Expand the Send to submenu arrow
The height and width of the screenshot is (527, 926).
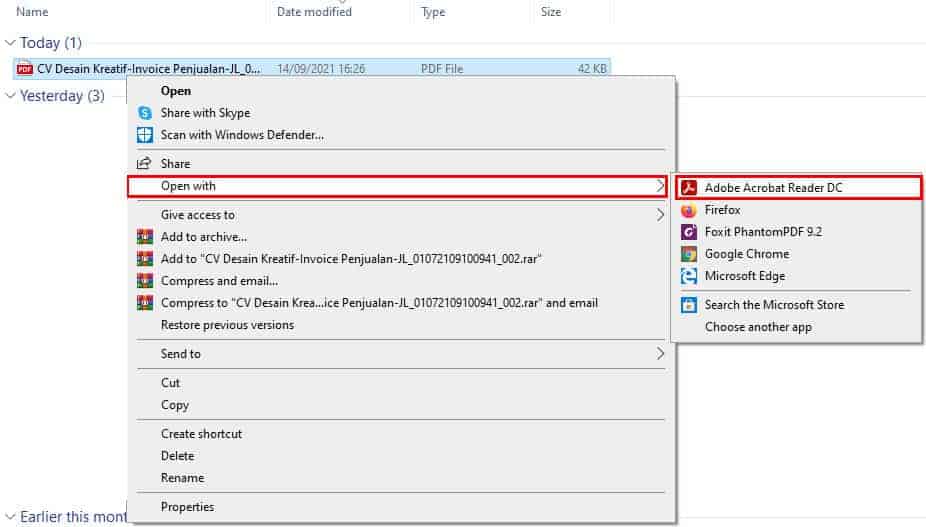tap(660, 354)
